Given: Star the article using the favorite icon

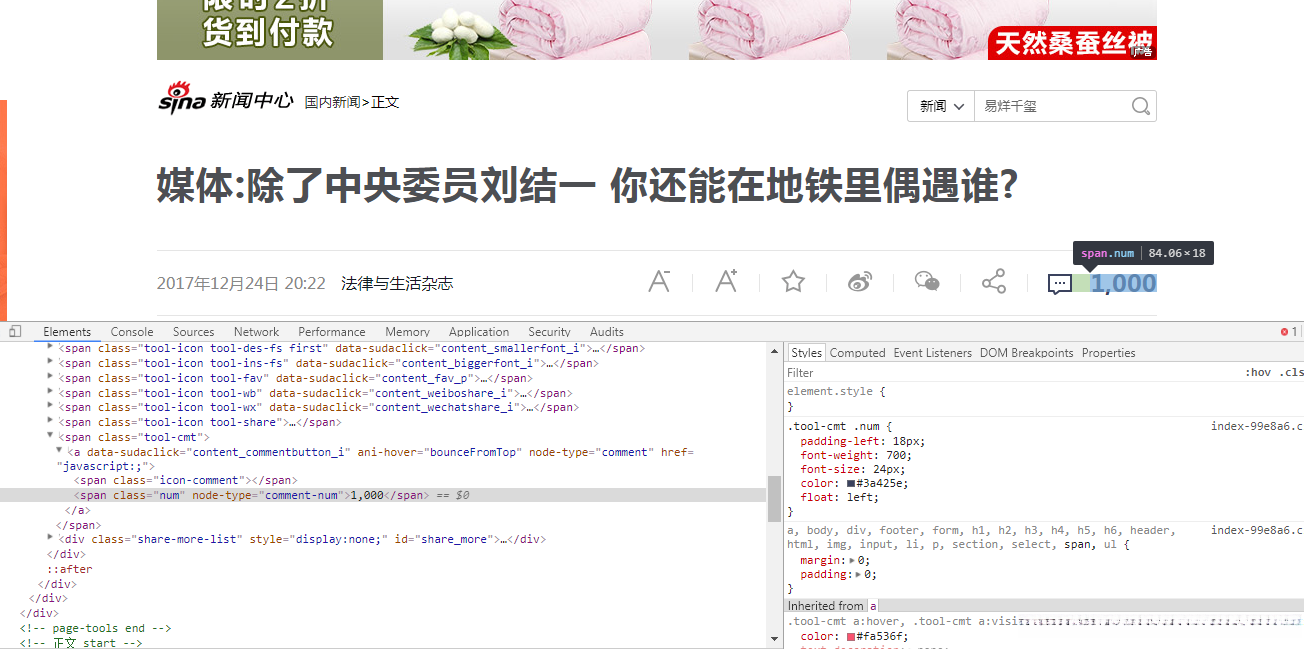Looking at the screenshot, I should click(x=793, y=281).
